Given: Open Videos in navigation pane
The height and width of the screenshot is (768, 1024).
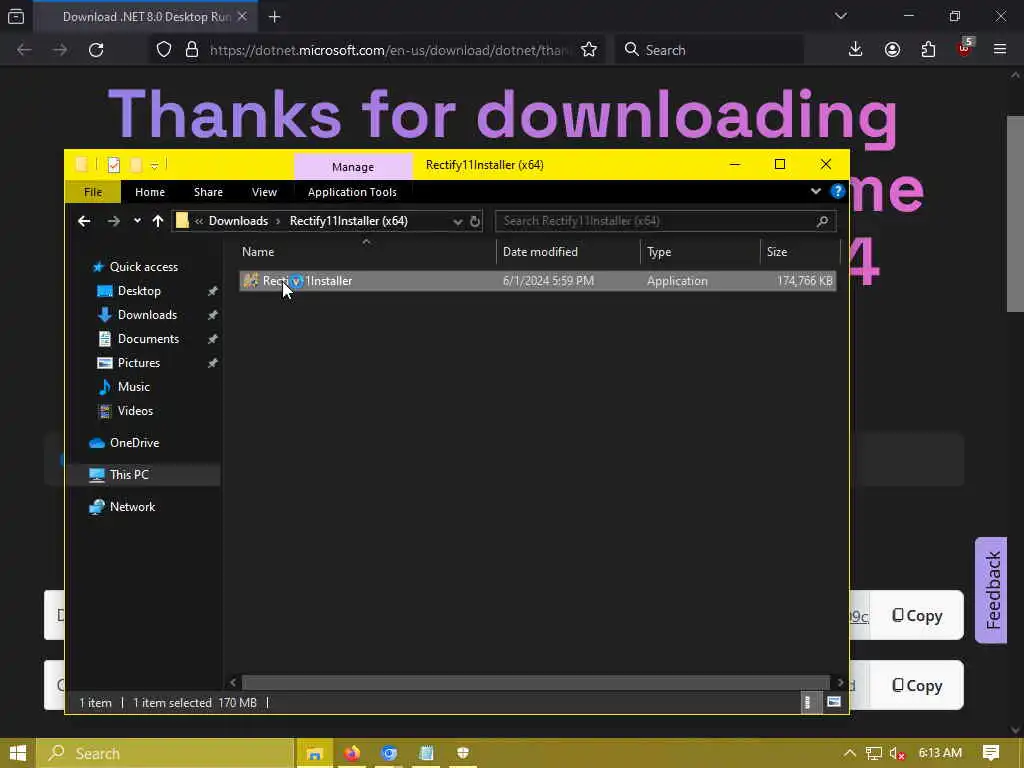Looking at the screenshot, I should (135, 411).
